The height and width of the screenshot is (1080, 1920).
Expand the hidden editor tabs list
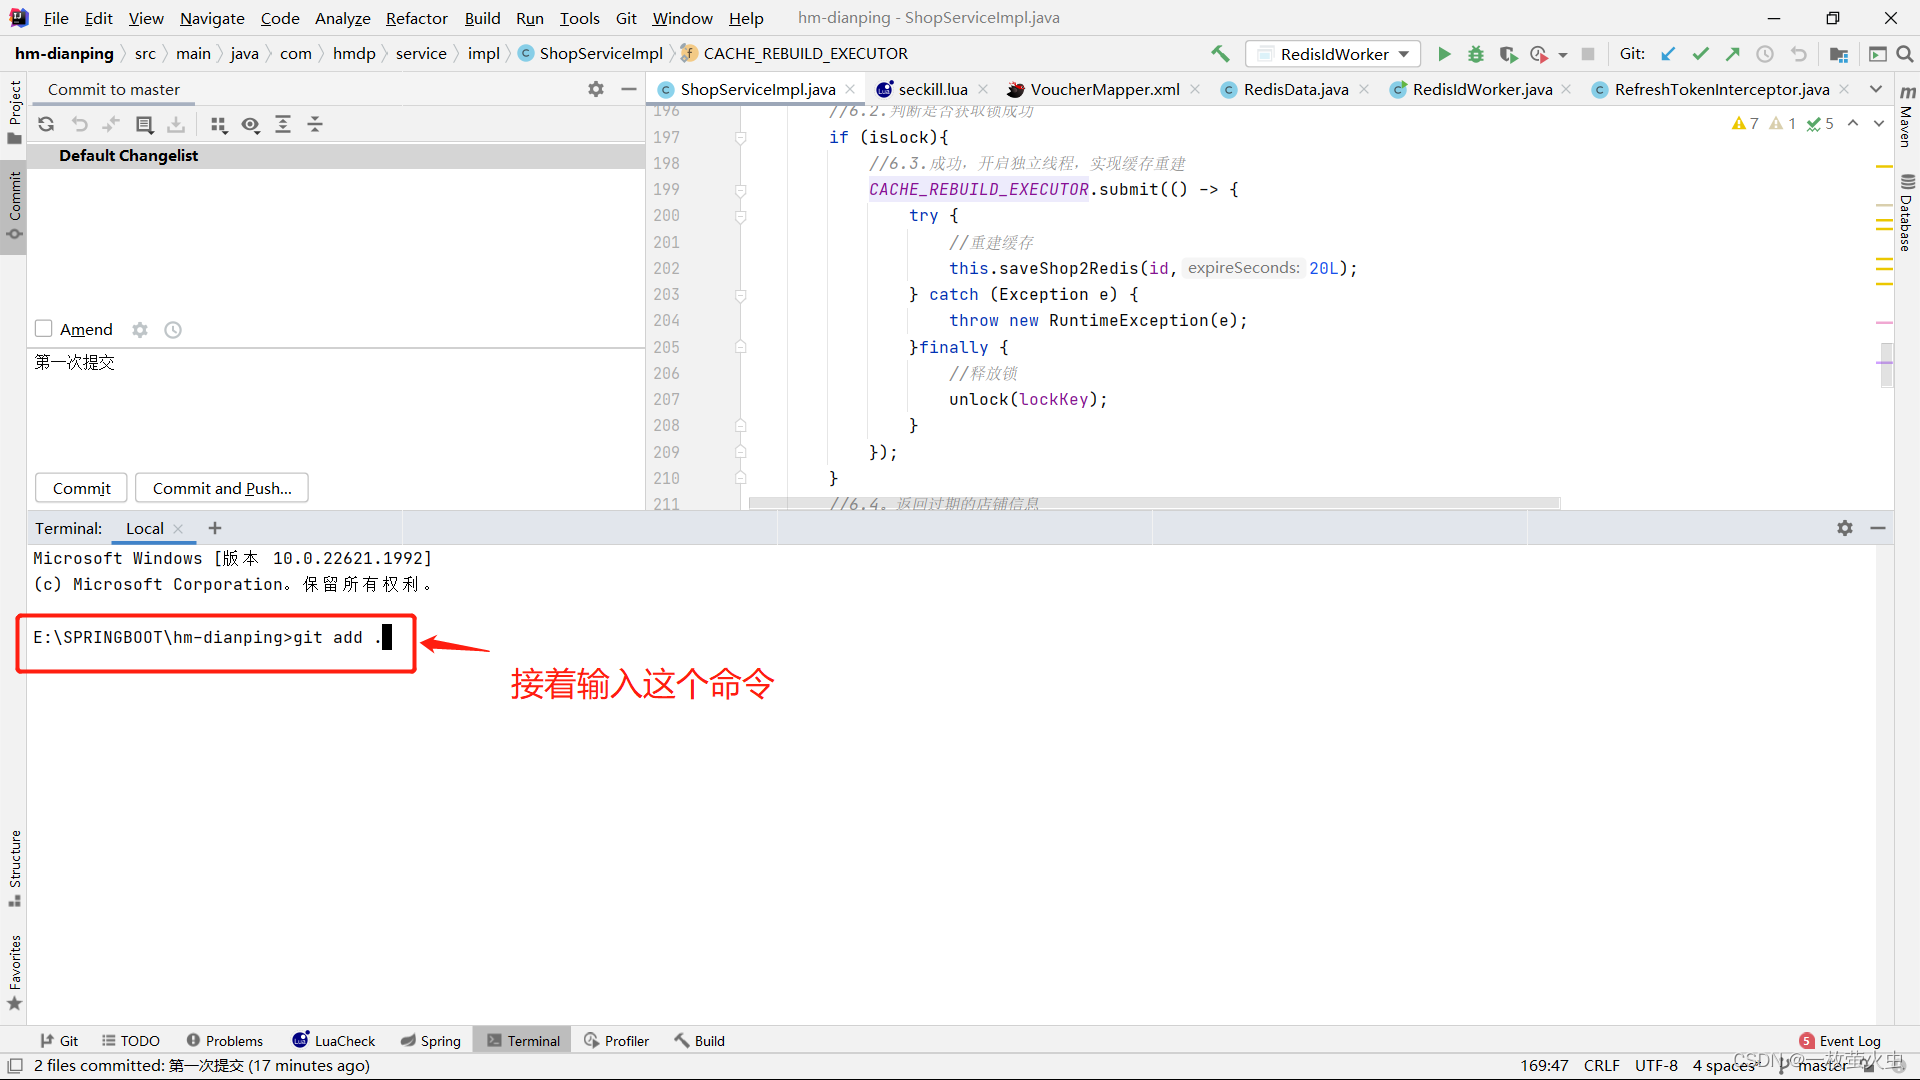tap(1876, 89)
